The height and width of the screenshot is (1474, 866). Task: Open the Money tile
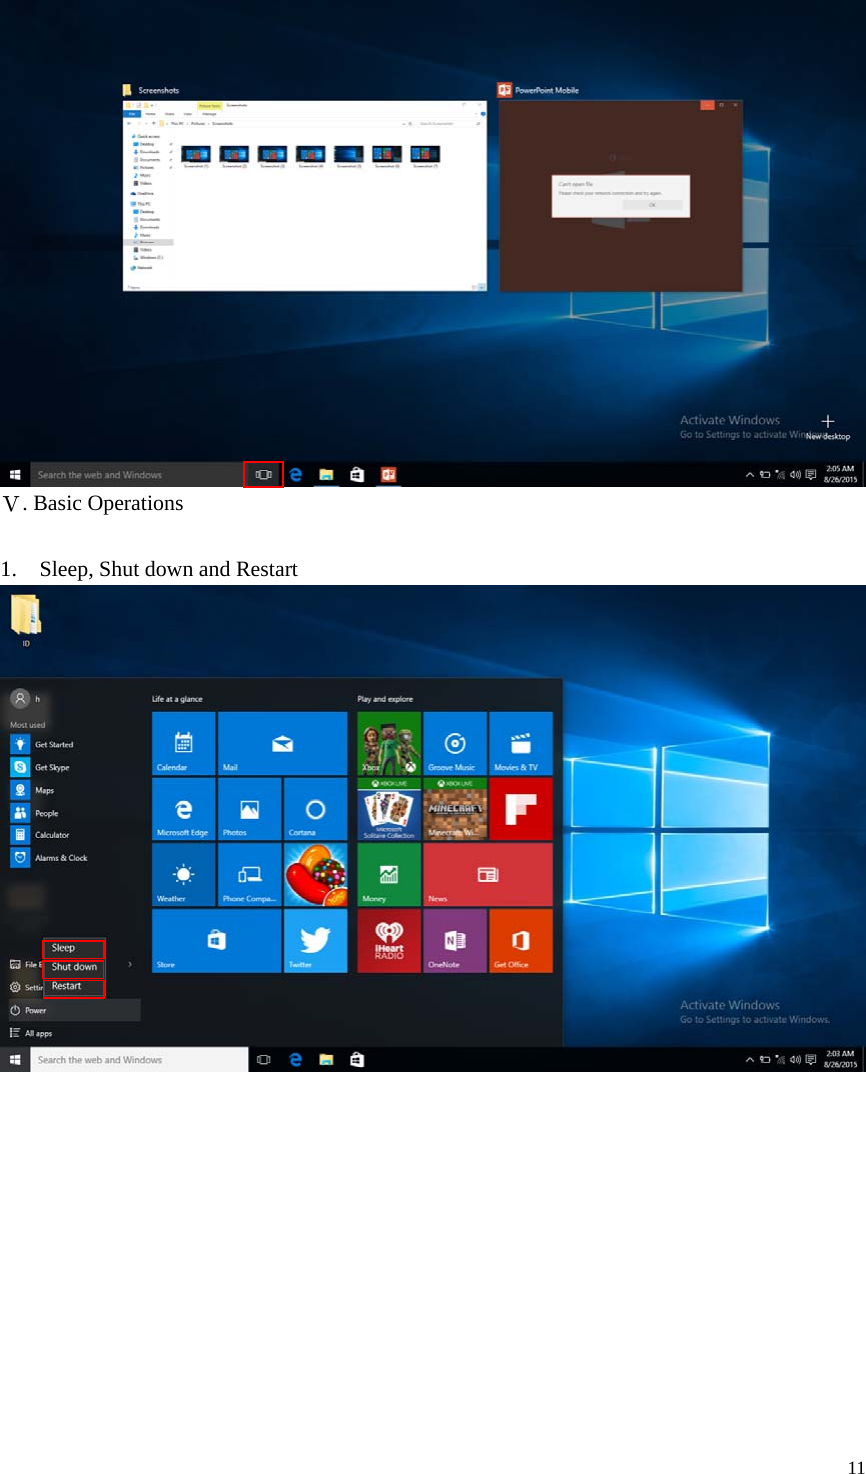point(389,875)
